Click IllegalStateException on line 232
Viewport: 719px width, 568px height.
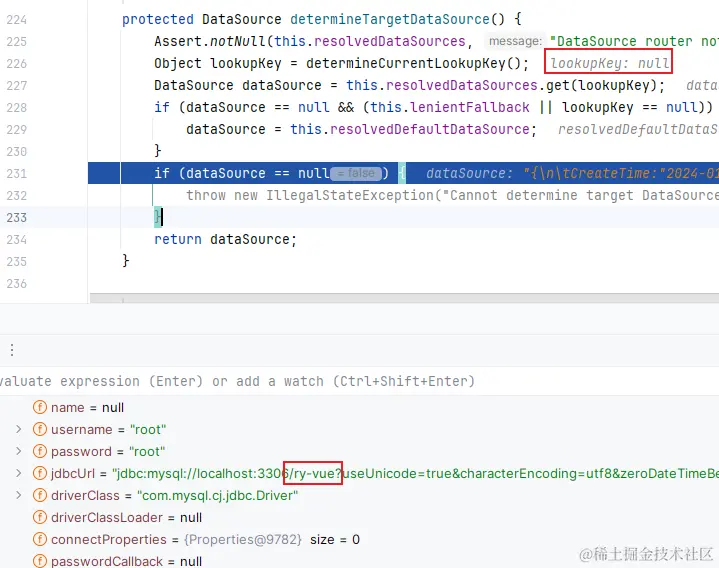pyautogui.click(x=350, y=195)
